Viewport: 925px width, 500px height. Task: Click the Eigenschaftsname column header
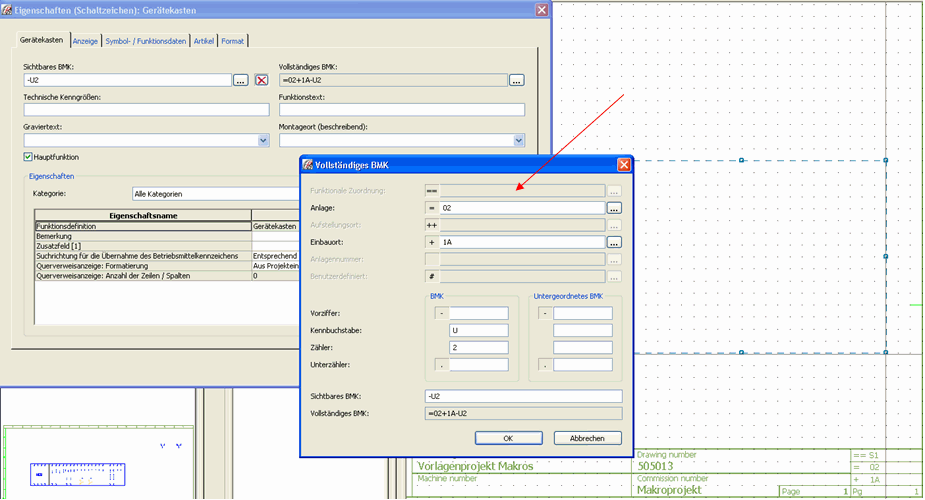143,216
